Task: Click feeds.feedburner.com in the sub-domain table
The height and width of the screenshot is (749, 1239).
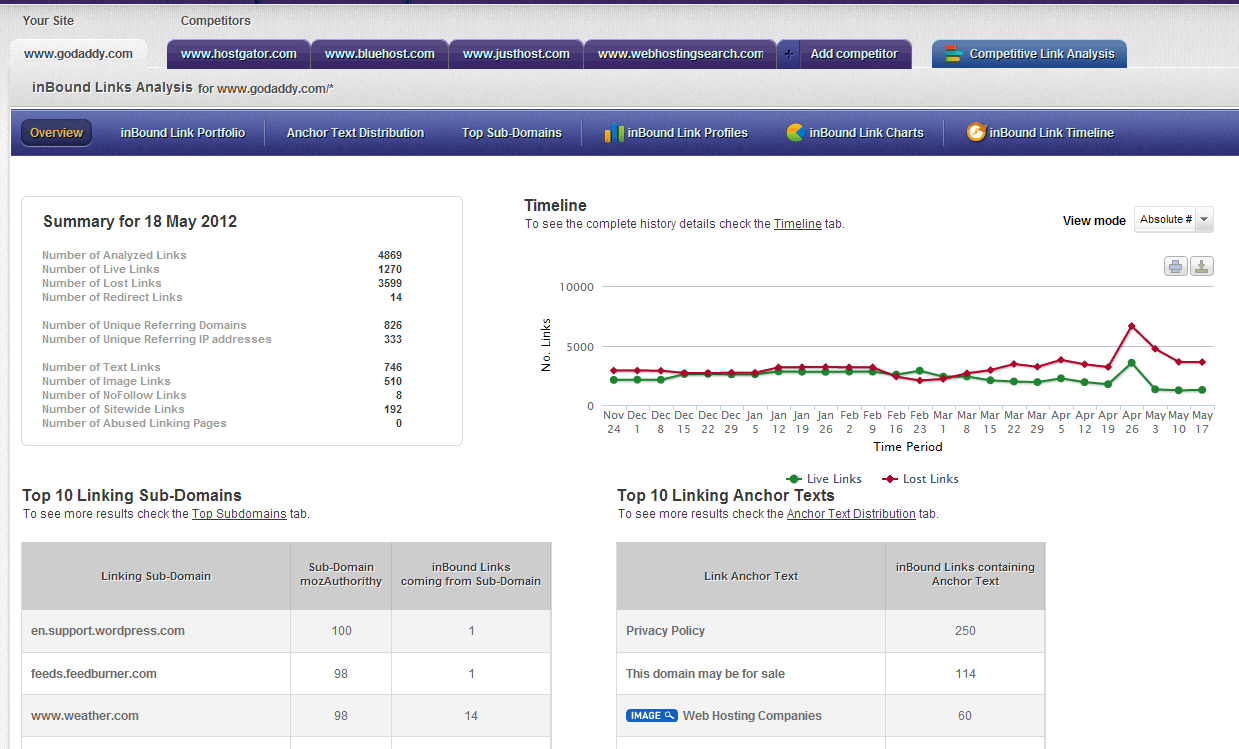Action: click(94, 674)
